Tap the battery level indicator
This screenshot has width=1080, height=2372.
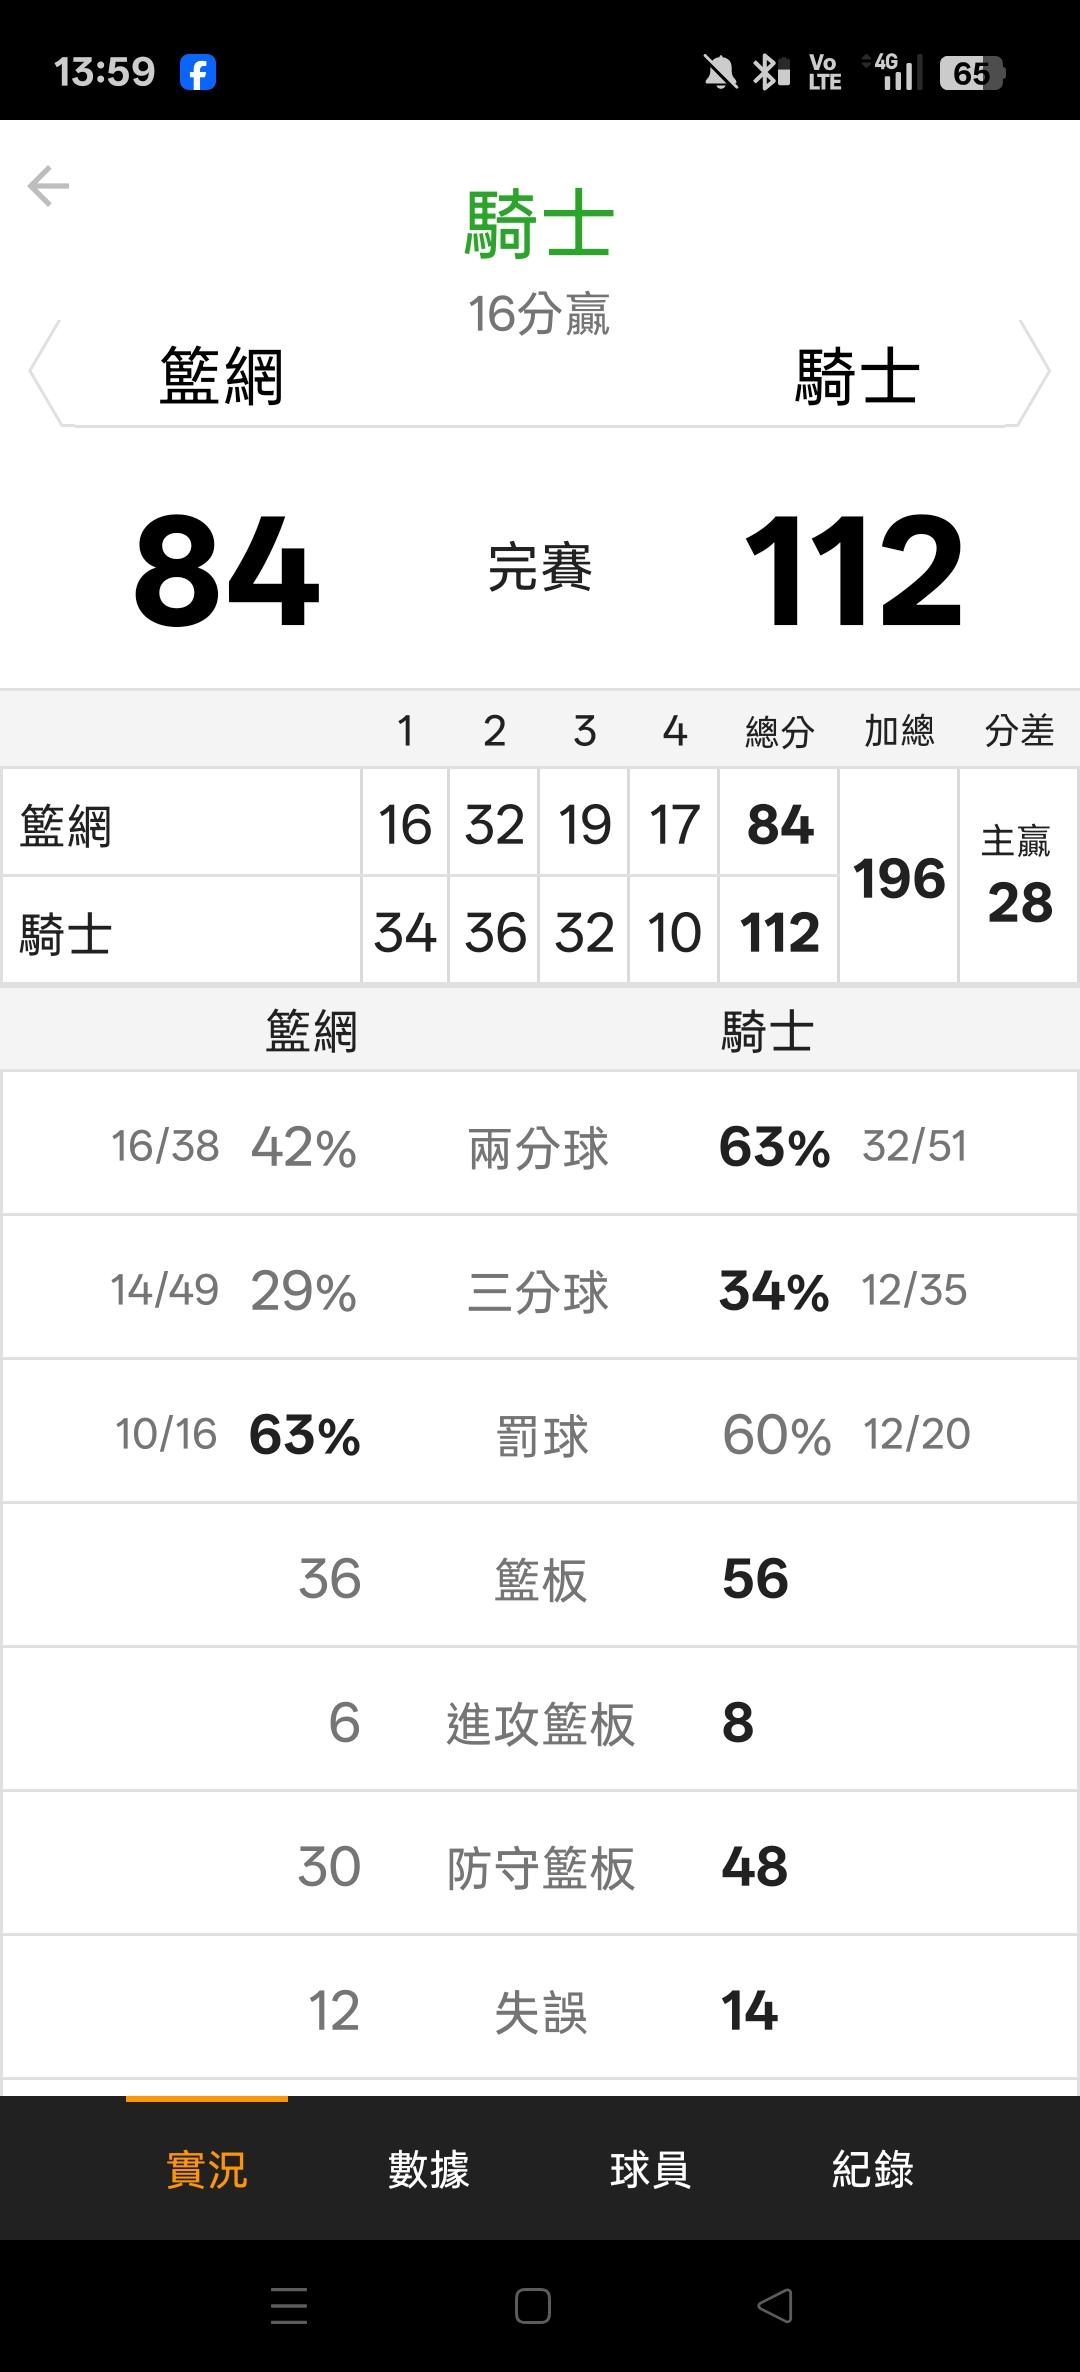click(971, 73)
